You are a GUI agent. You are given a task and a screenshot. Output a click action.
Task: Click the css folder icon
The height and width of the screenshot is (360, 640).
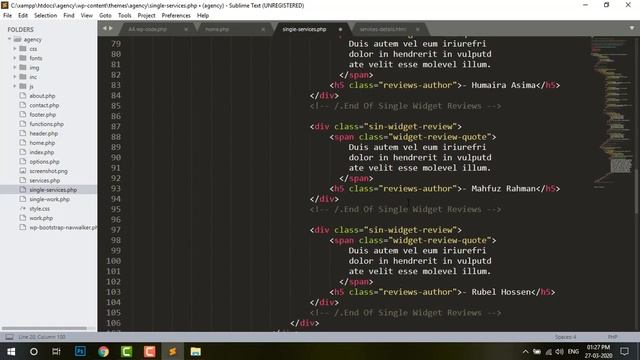tap(23, 49)
